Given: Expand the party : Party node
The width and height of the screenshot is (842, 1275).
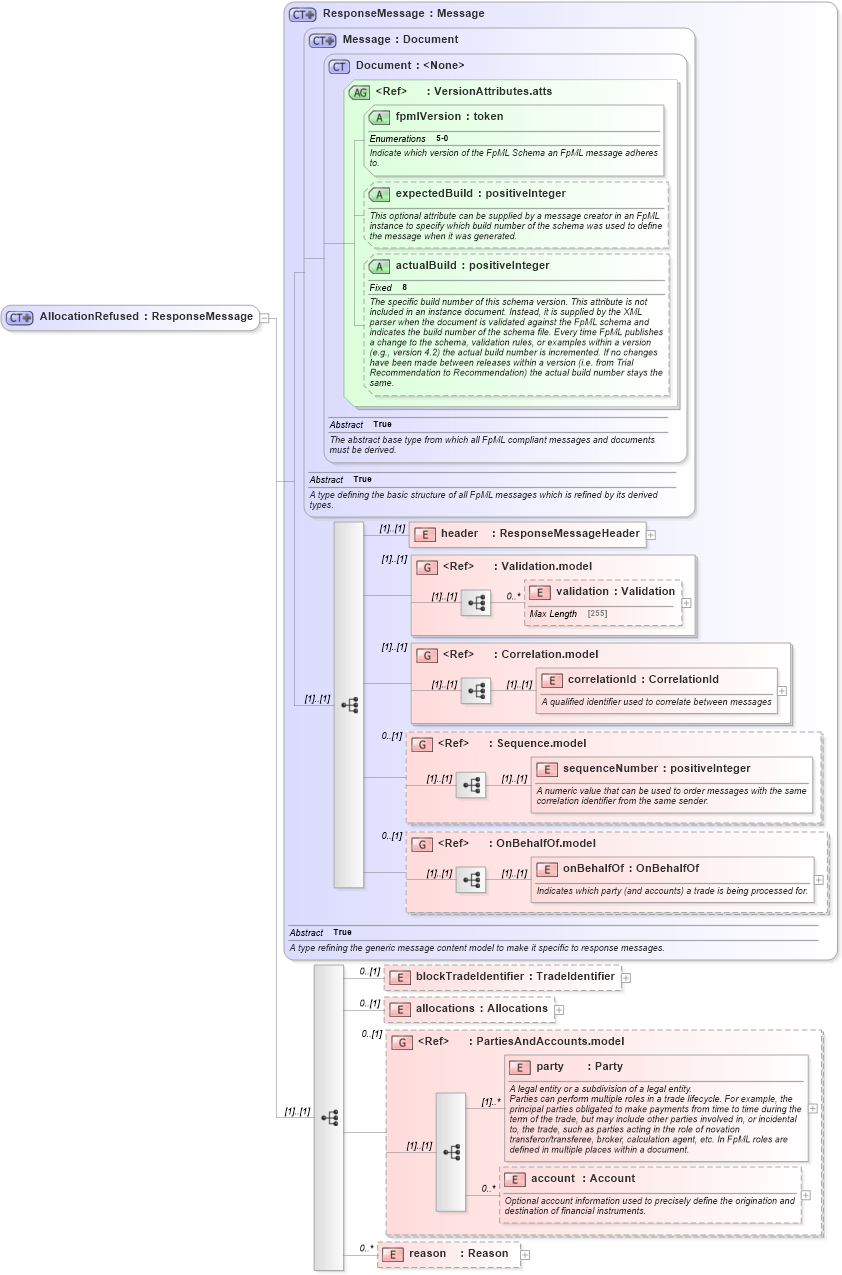Looking at the screenshot, I should click(x=814, y=1108).
